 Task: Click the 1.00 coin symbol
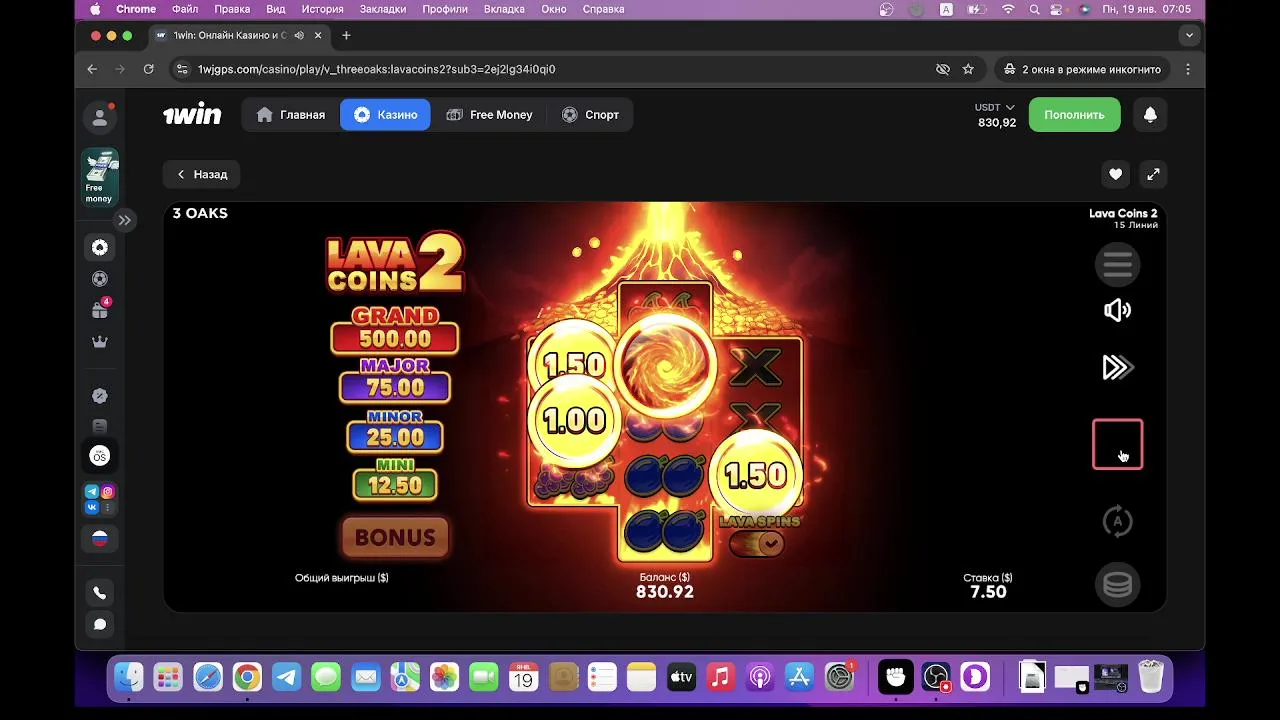point(574,421)
